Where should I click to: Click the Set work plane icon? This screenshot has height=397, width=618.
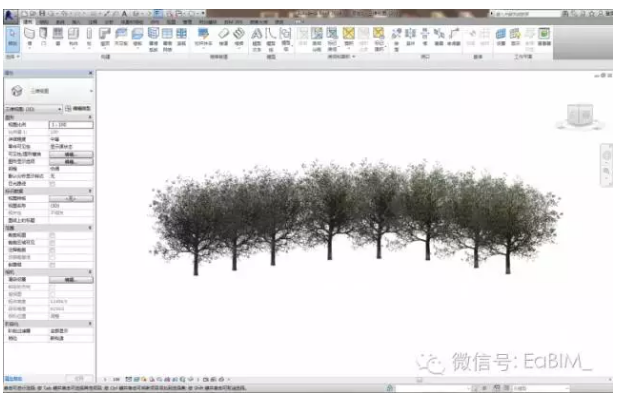(x=501, y=38)
